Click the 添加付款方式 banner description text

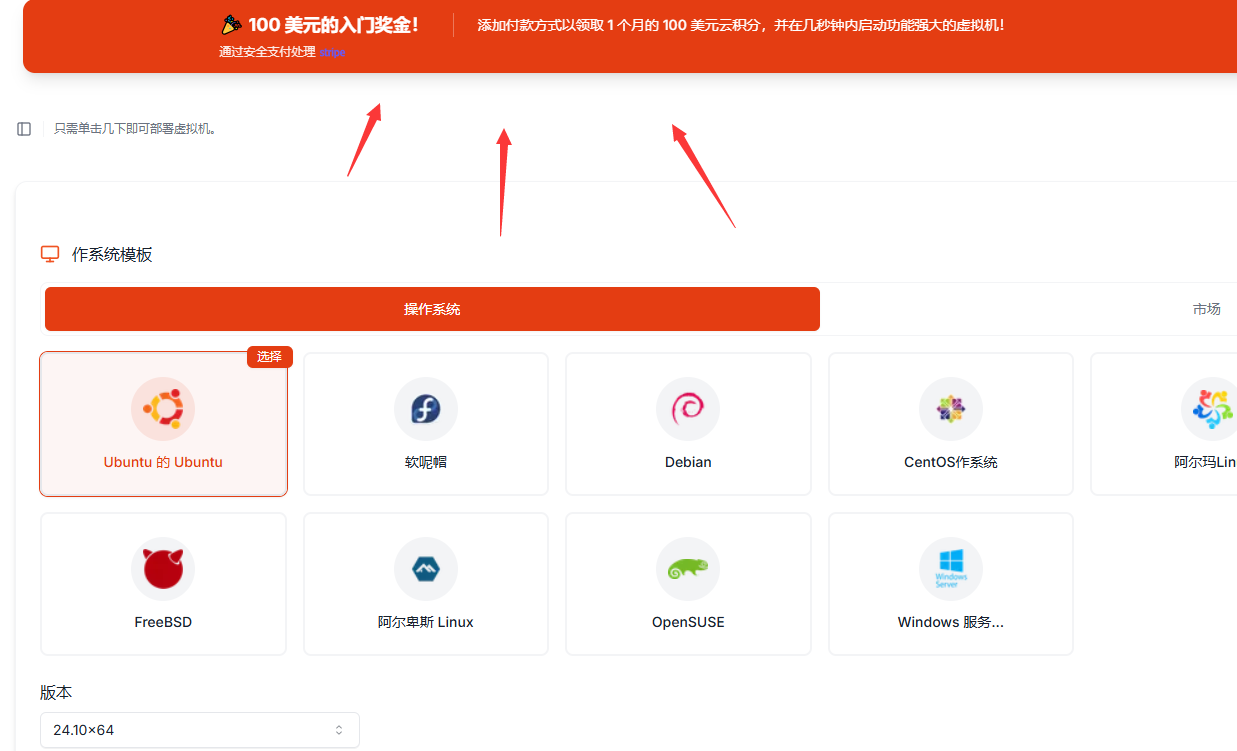coord(740,25)
